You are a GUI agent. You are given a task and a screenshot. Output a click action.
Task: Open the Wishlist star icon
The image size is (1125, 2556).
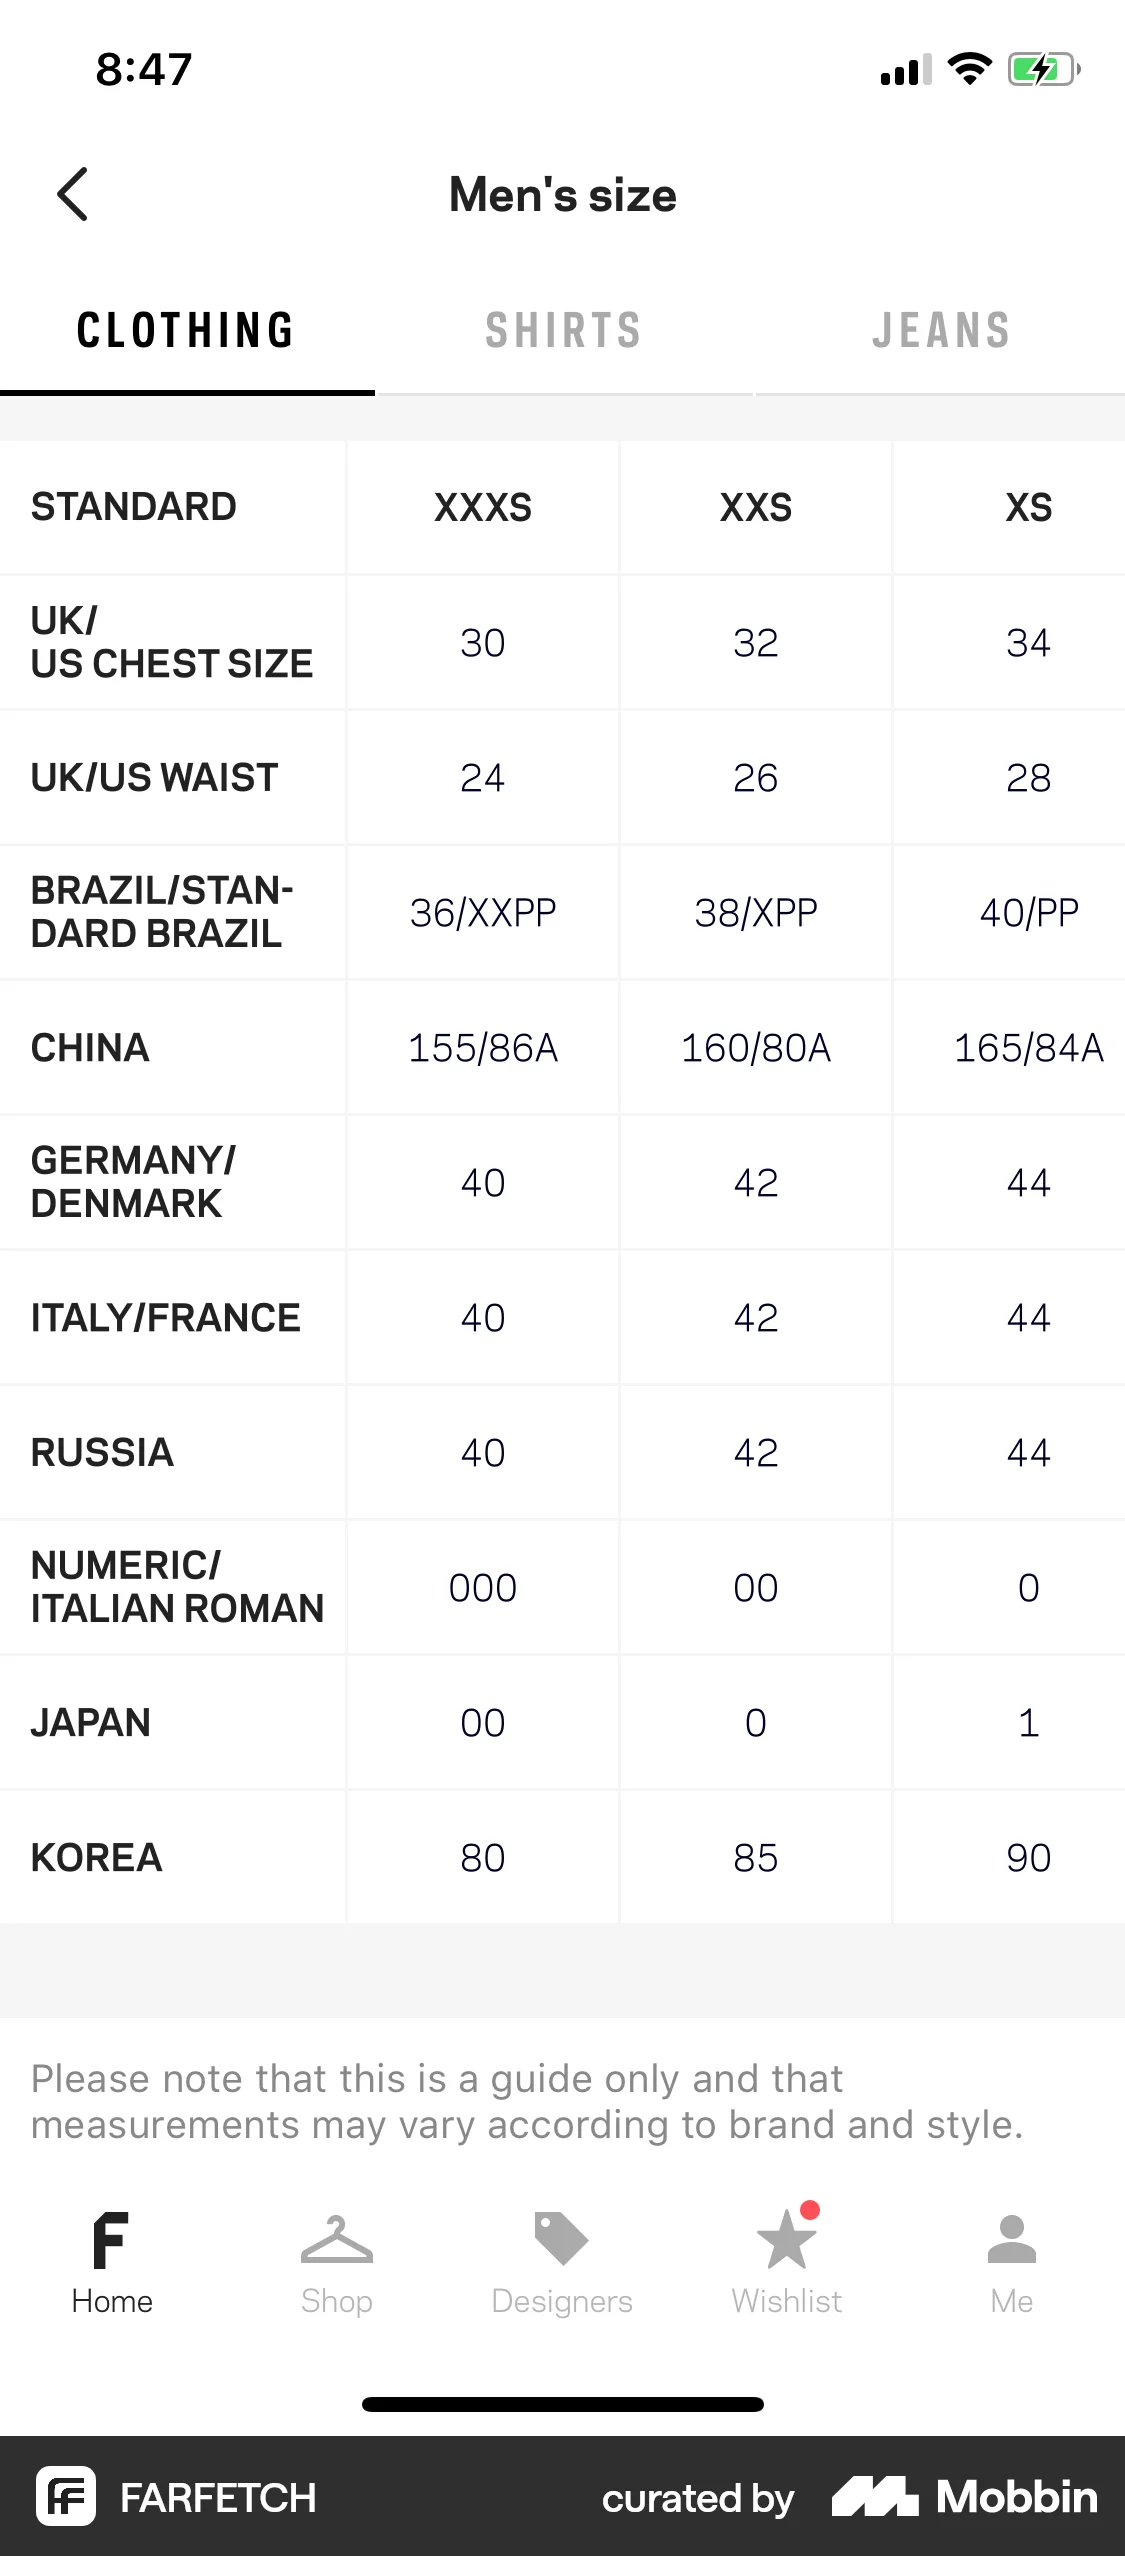pos(786,2240)
